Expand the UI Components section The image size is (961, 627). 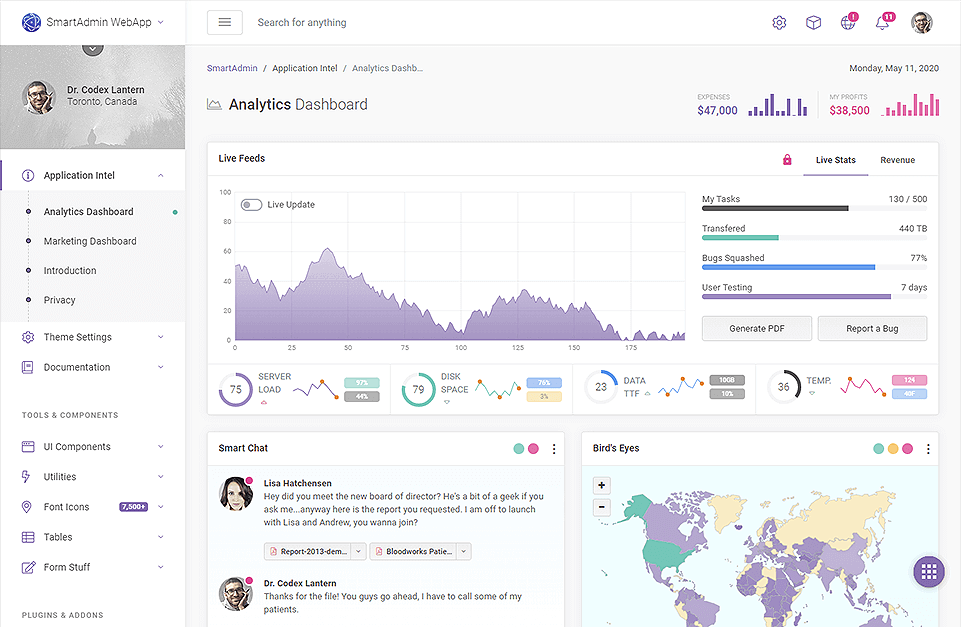(x=92, y=447)
